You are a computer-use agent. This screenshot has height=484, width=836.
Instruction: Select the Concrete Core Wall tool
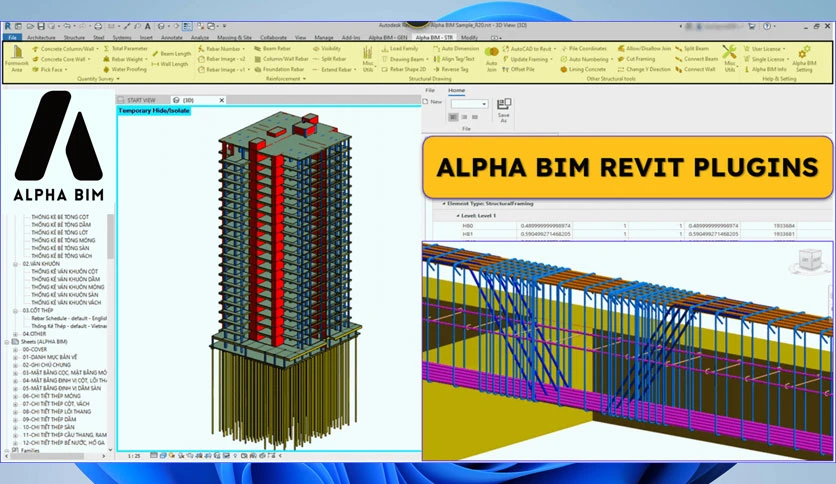point(61,59)
